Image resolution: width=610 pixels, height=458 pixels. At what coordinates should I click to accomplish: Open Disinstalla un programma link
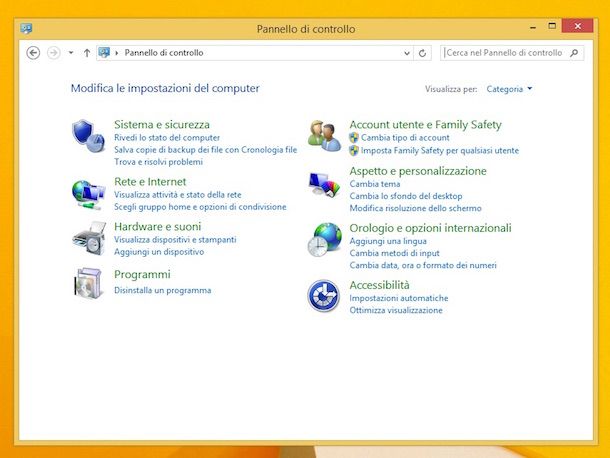[x=162, y=291]
